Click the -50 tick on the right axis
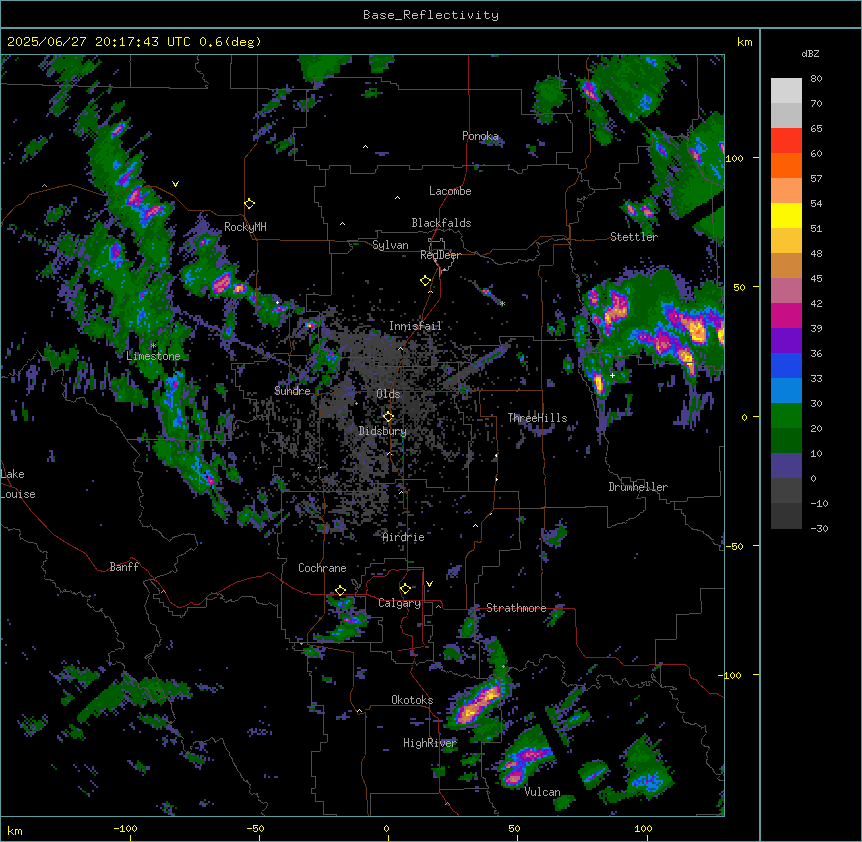Image resolution: width=862 pixels, height=842 pixels. coord(734,546)
